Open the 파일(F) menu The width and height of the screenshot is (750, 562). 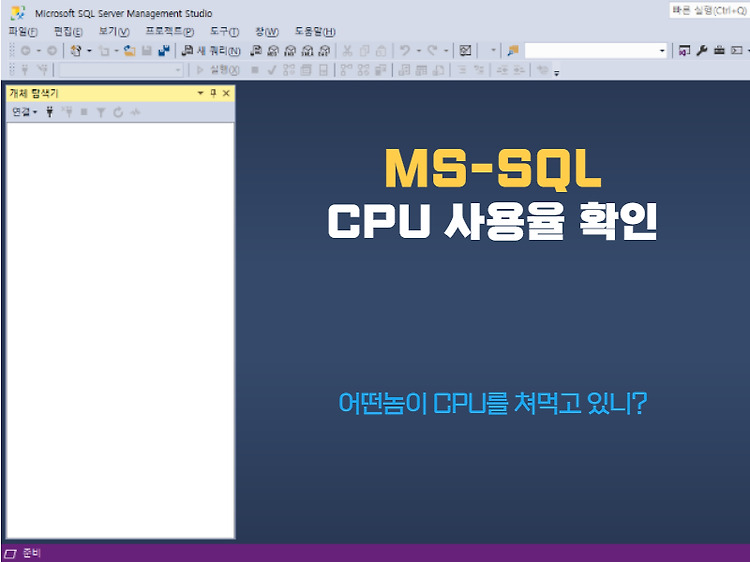(x=23, y=32)
